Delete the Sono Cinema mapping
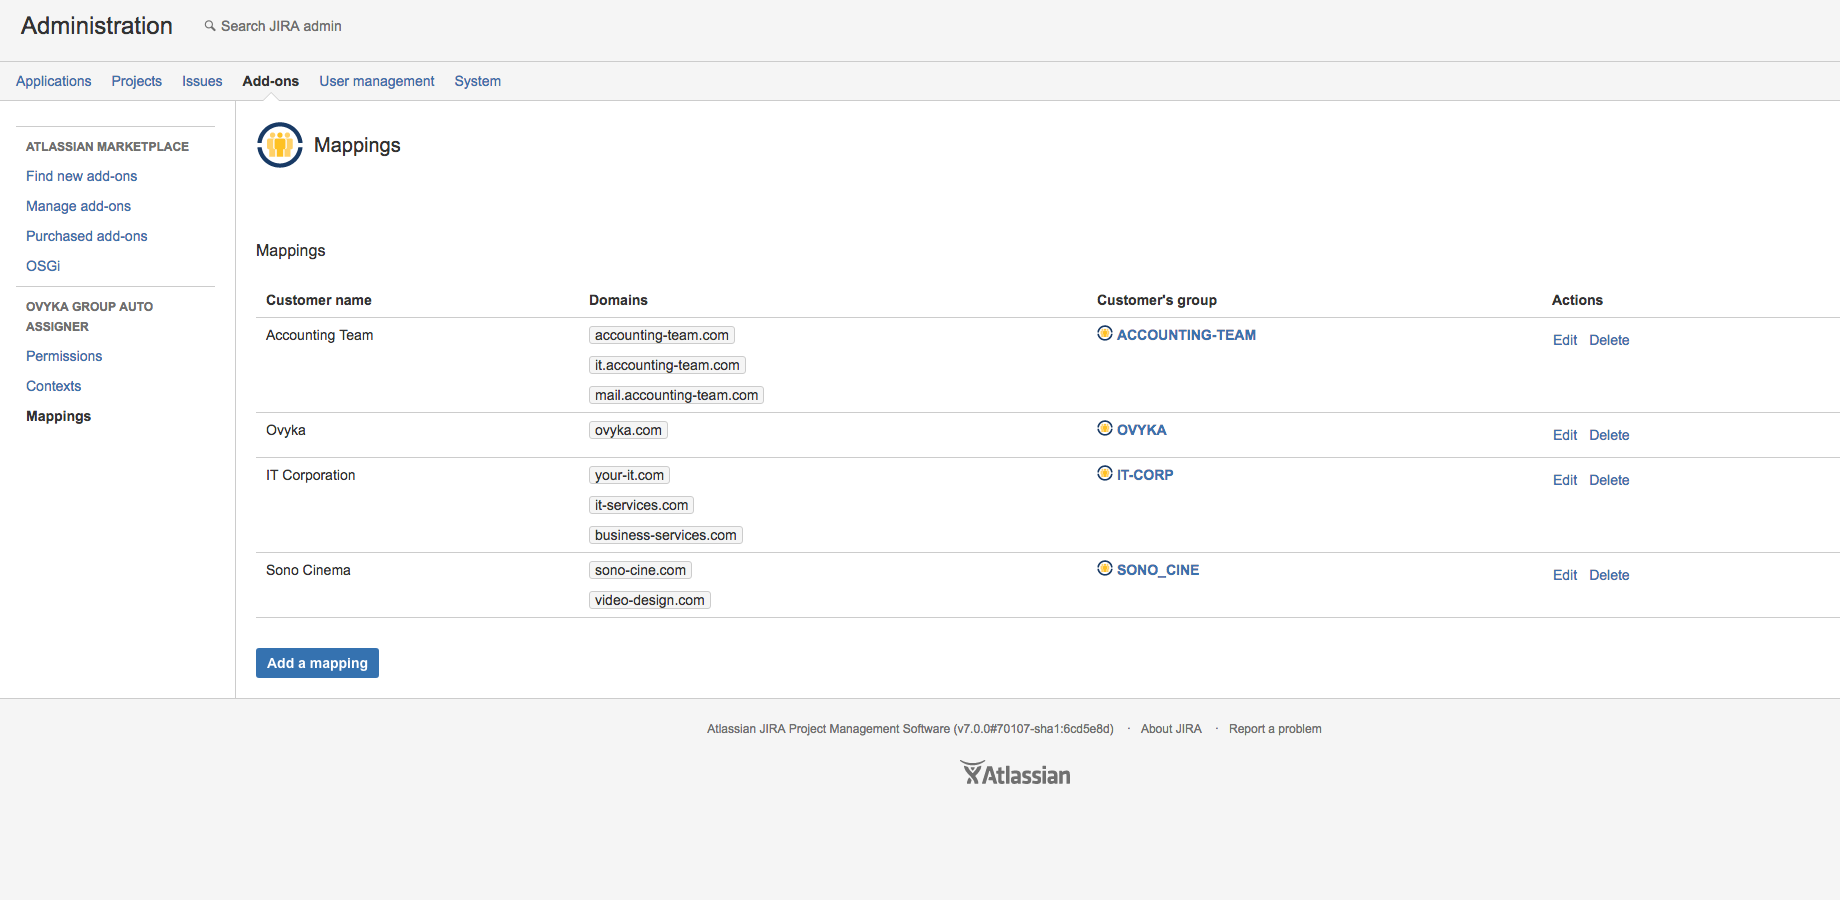 coord(1609,575)
